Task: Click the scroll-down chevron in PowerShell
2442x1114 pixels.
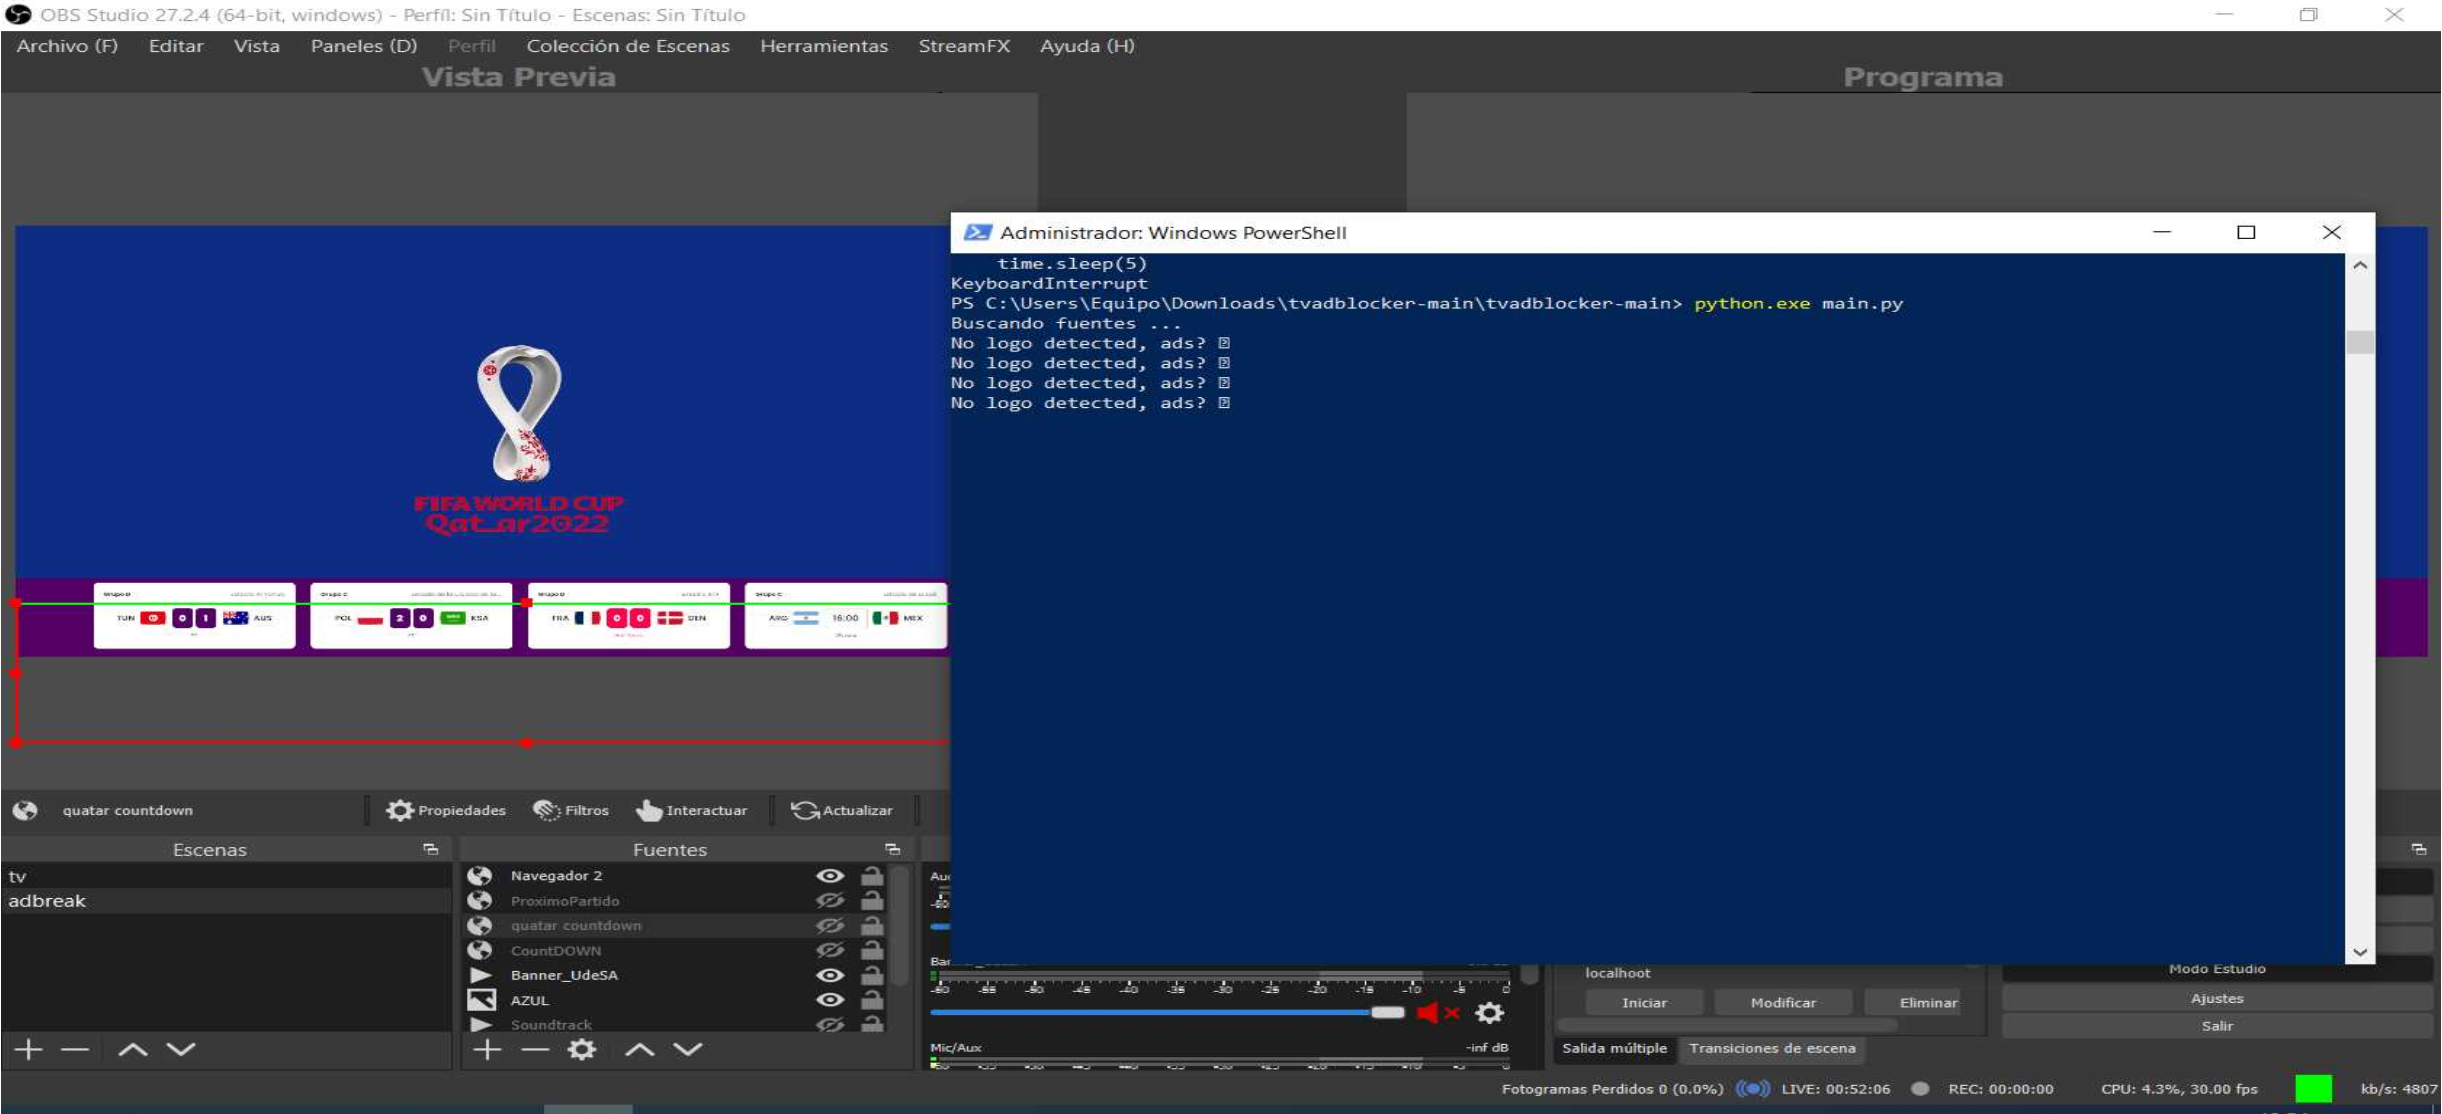Action: (2359, 953)
